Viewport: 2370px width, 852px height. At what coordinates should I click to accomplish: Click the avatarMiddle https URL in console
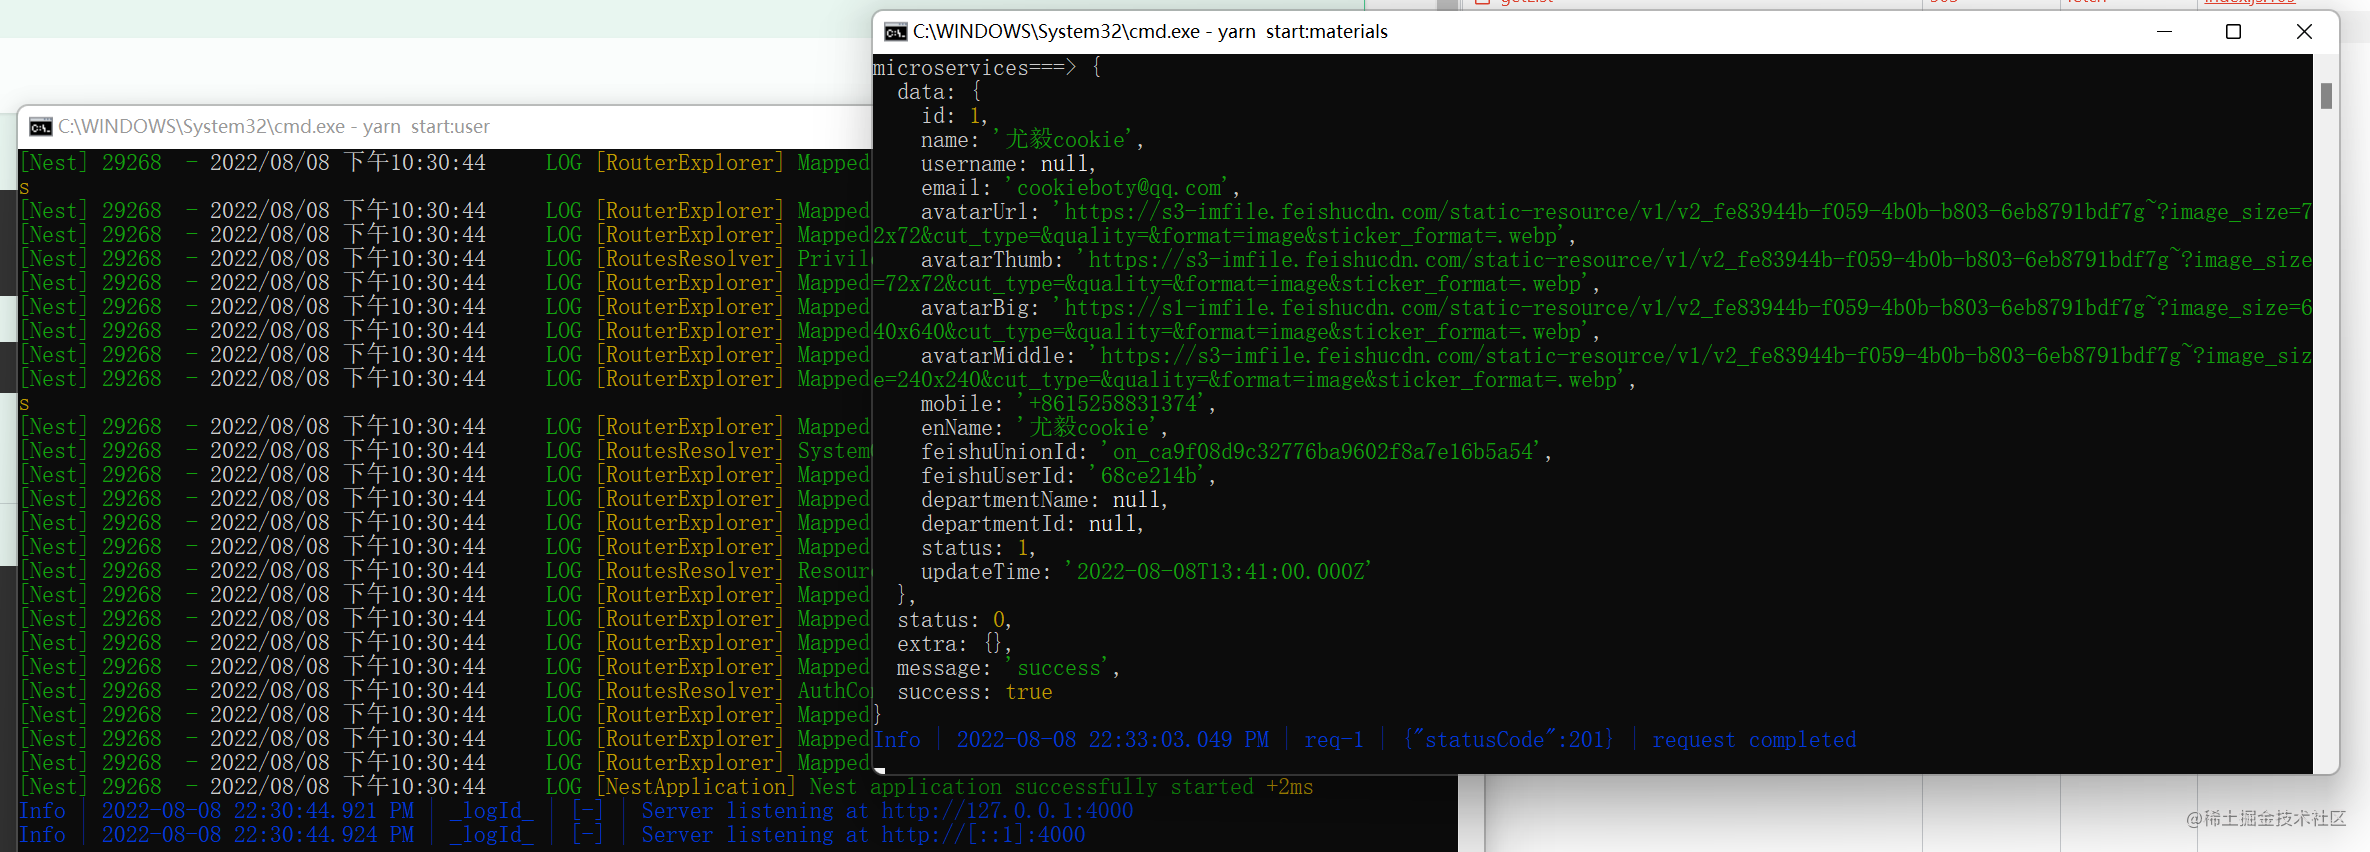[x=1705, y=356]
